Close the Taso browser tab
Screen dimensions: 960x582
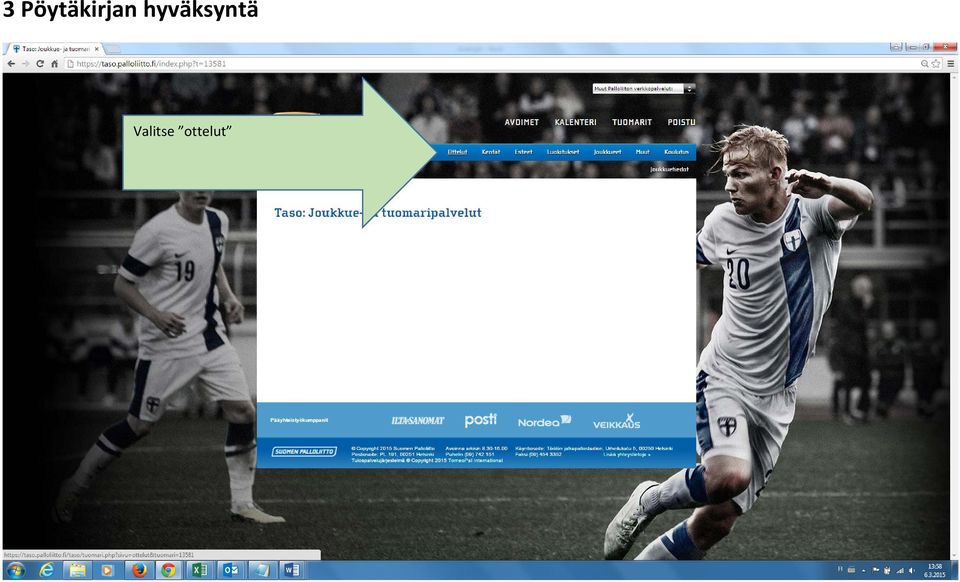coord(97,49)
